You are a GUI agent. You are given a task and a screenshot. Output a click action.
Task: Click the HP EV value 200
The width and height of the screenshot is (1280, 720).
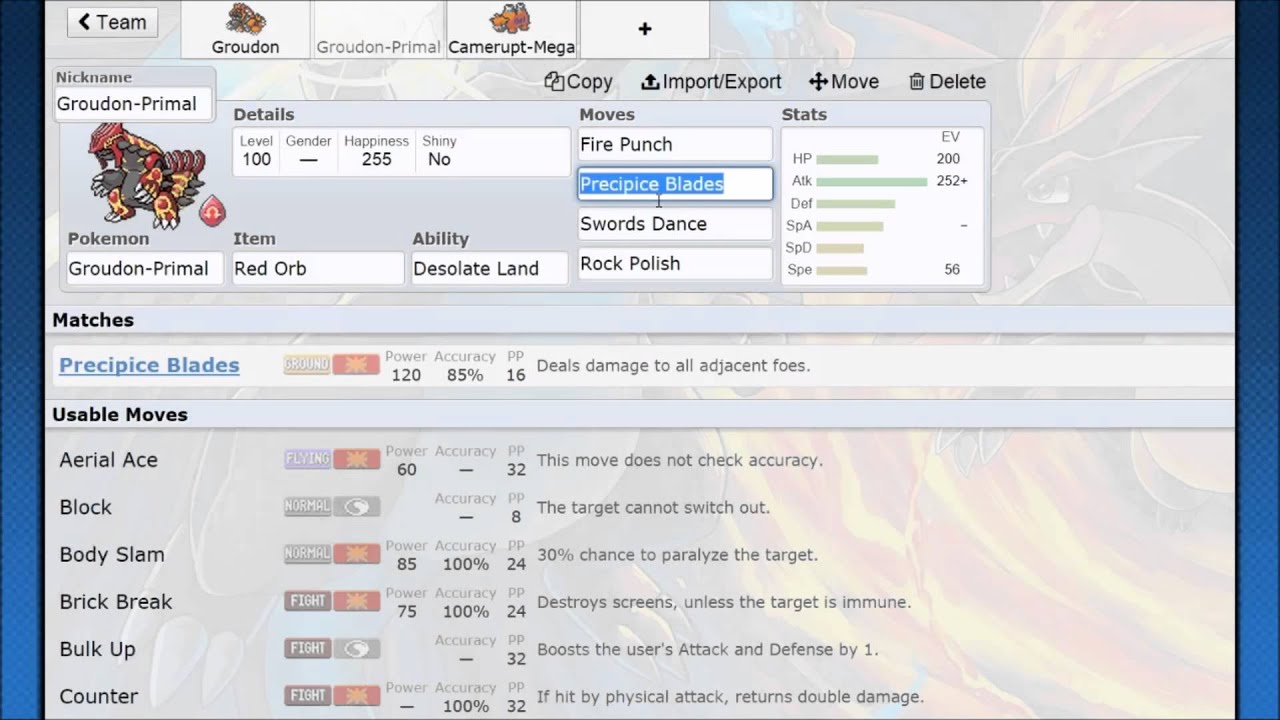(948, 159)
